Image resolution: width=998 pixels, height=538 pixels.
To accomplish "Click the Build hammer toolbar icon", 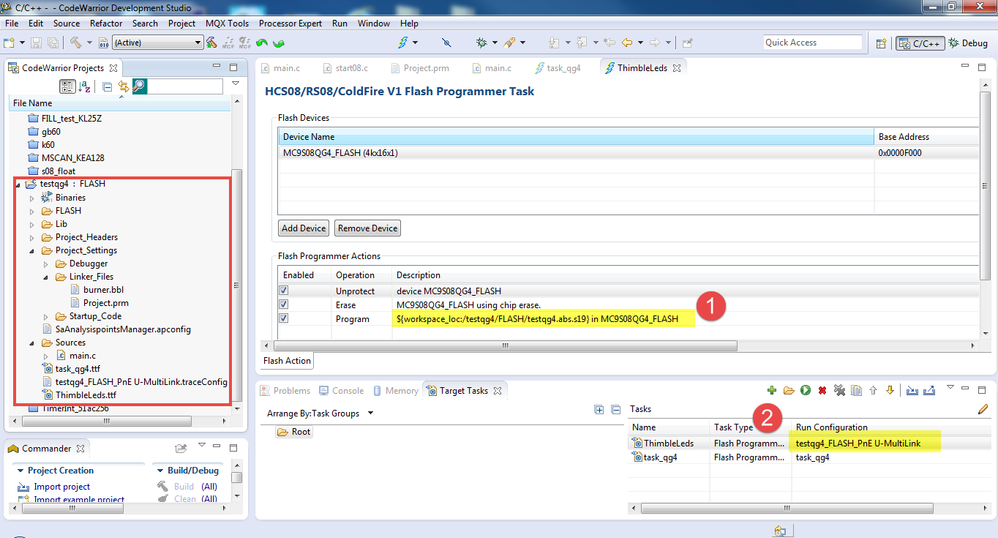I will tap(76, 43).
